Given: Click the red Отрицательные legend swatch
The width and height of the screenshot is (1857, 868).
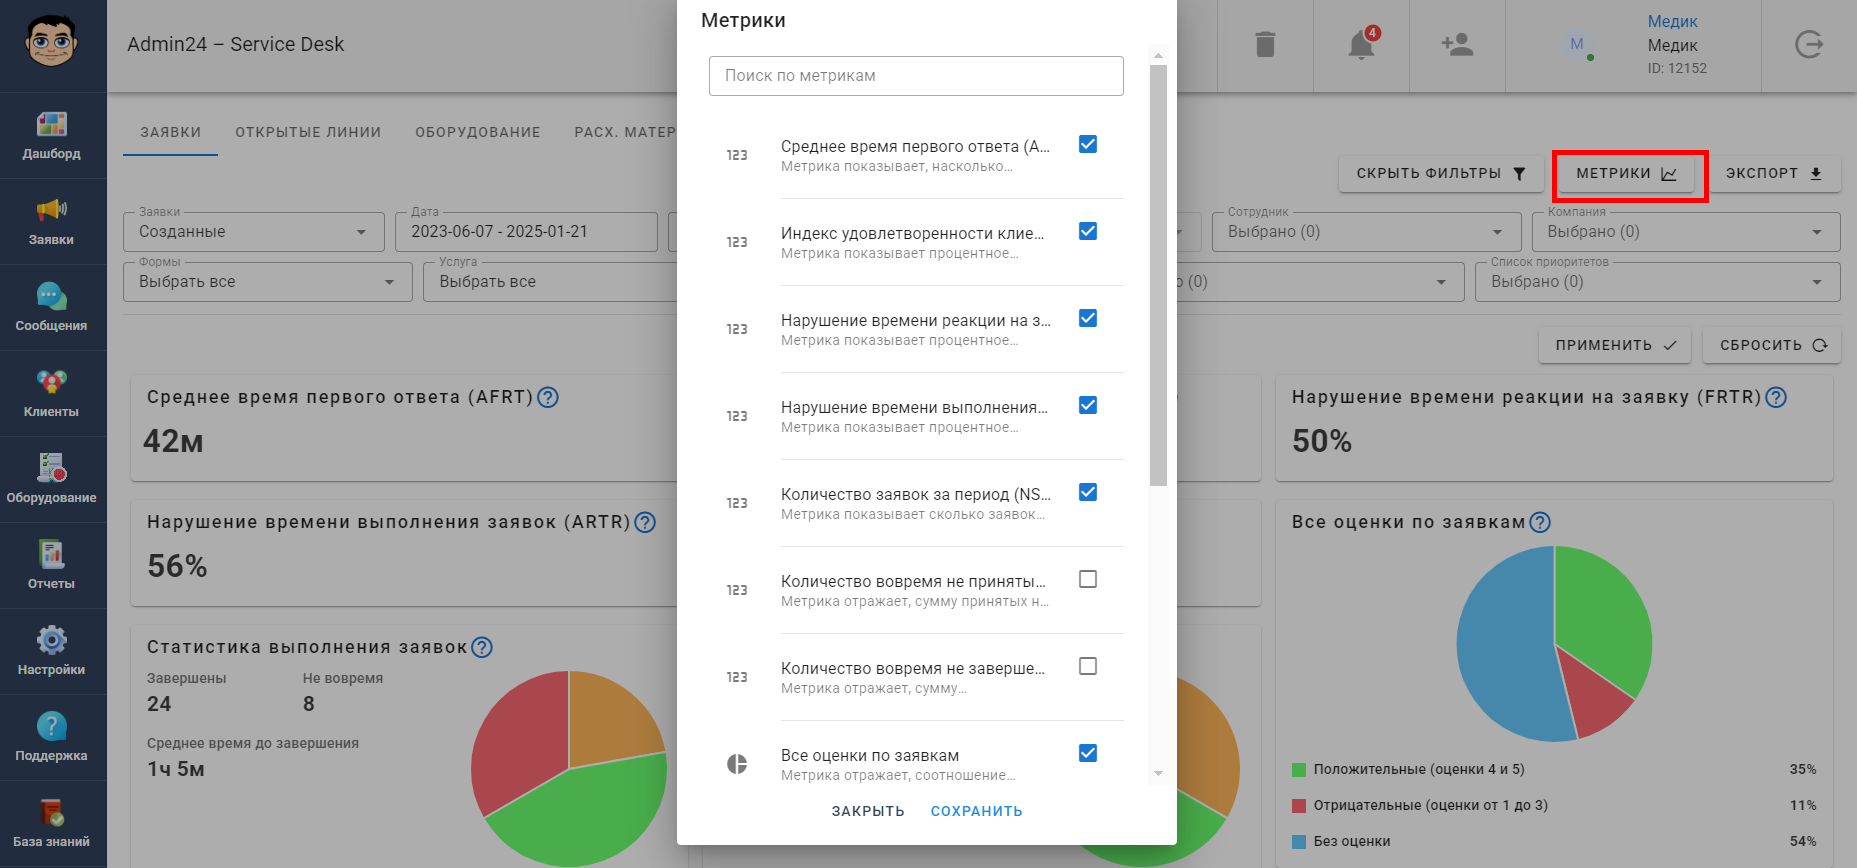Looking at the screenshot, I should [x=1299, y=806].
